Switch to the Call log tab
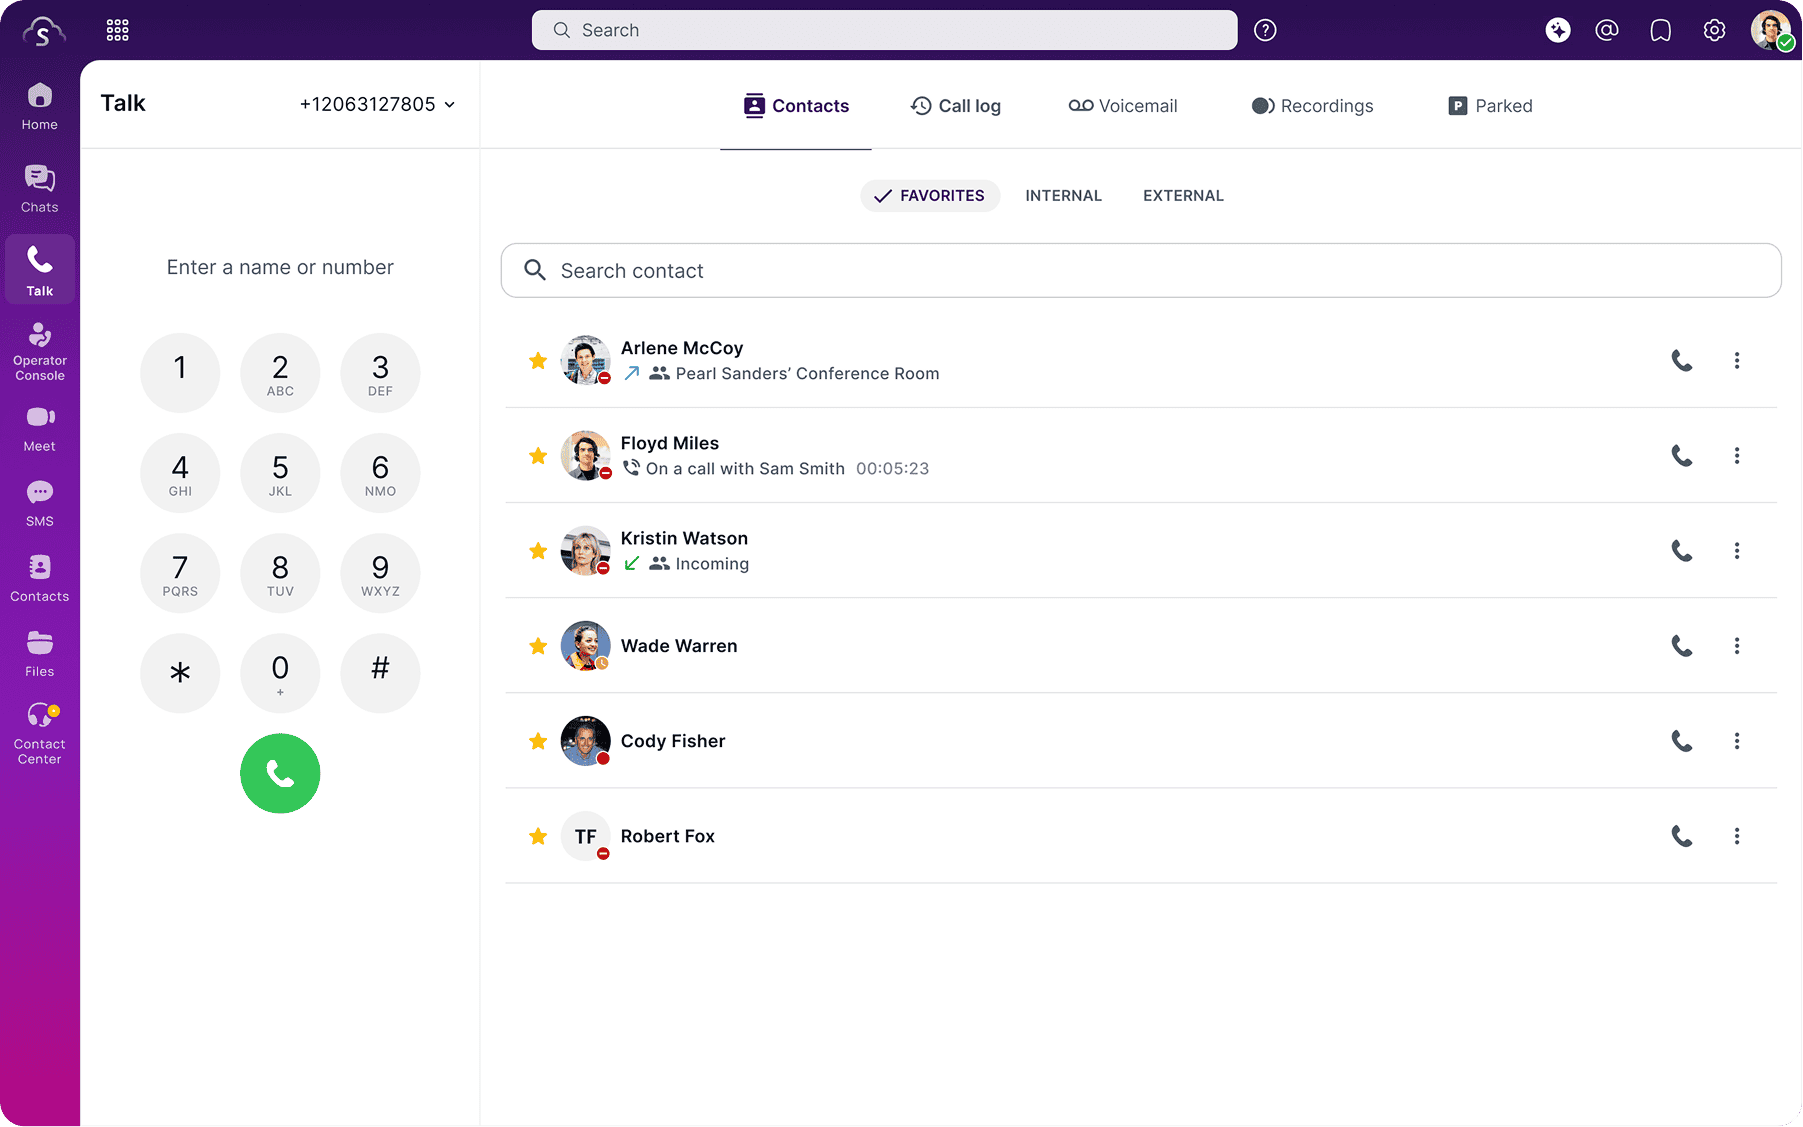 (x=955, y=106)
